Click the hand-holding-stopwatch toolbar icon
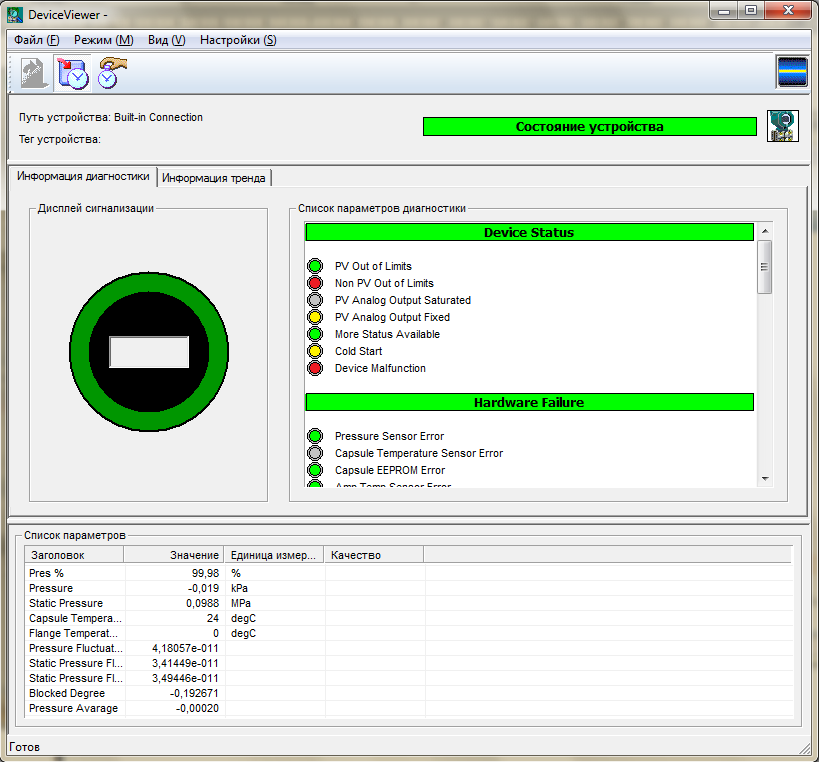 pyautogui.click(x=112, y=73)
